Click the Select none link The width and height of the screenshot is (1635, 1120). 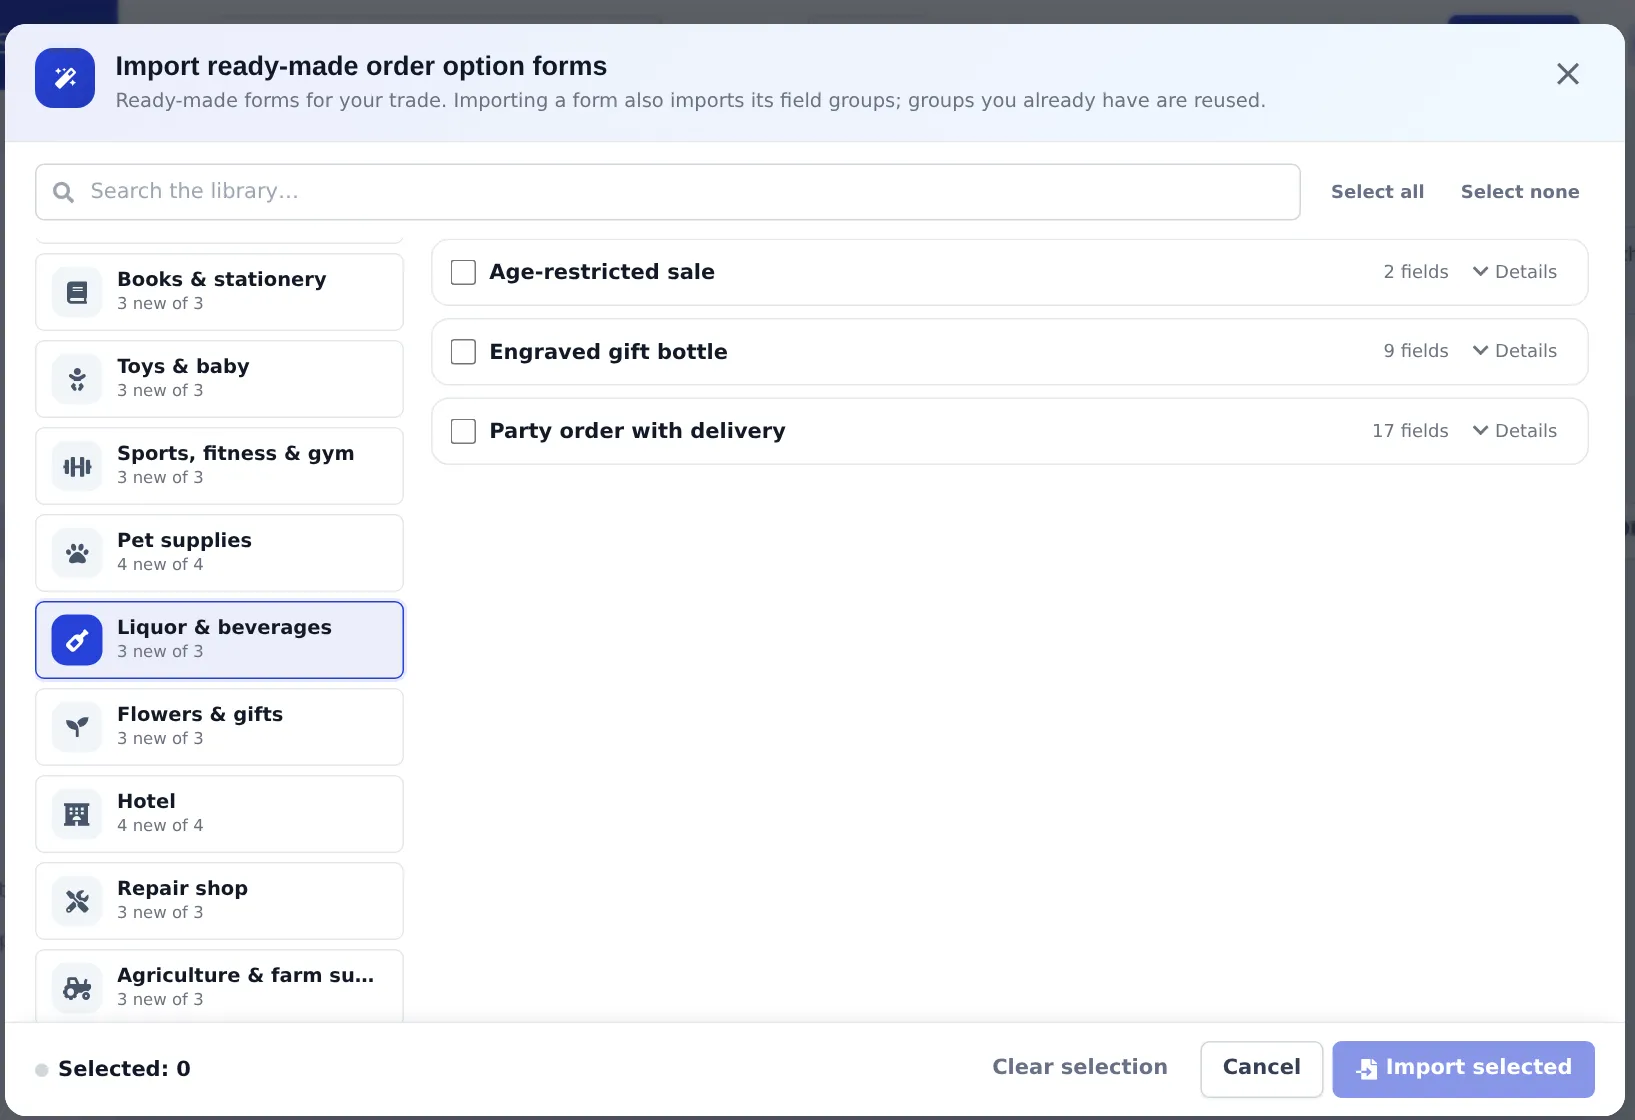pyautogui.click(x=1520, y=192)
